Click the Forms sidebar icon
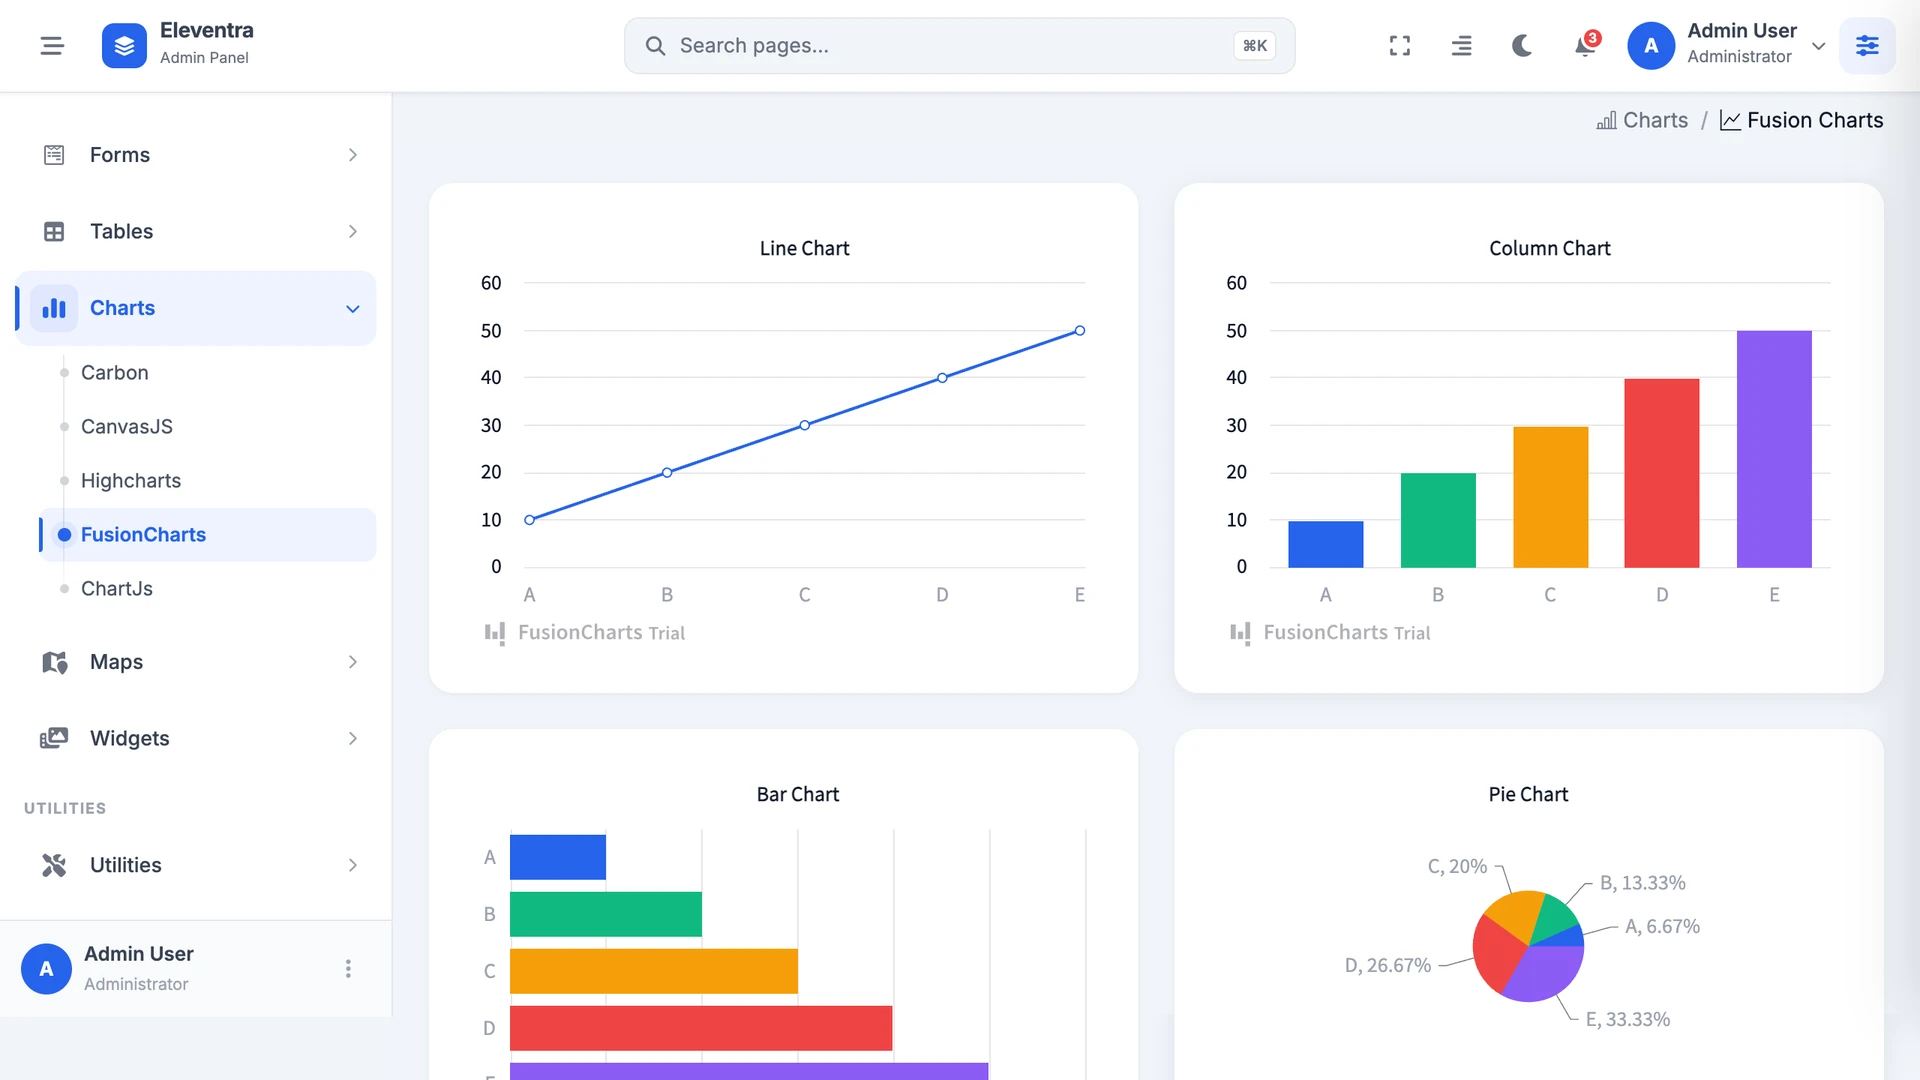The width and height of the screenshot is (1920, 1080). click(x=54, y=155)
